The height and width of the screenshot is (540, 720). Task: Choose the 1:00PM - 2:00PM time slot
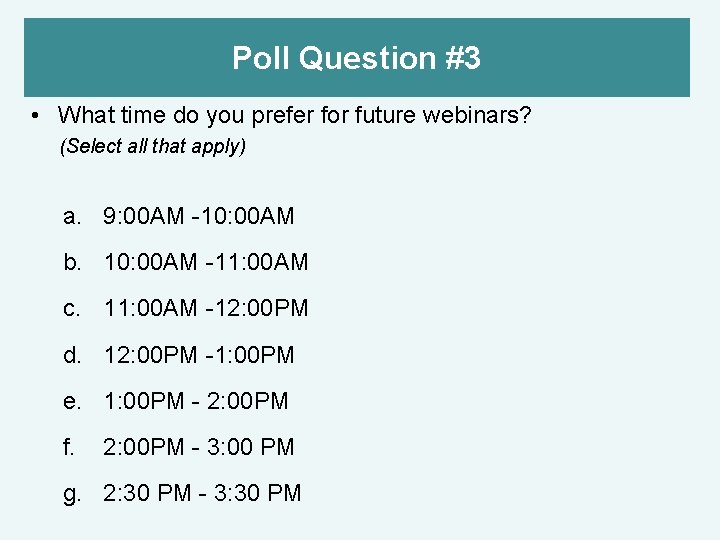pos(196,400)
